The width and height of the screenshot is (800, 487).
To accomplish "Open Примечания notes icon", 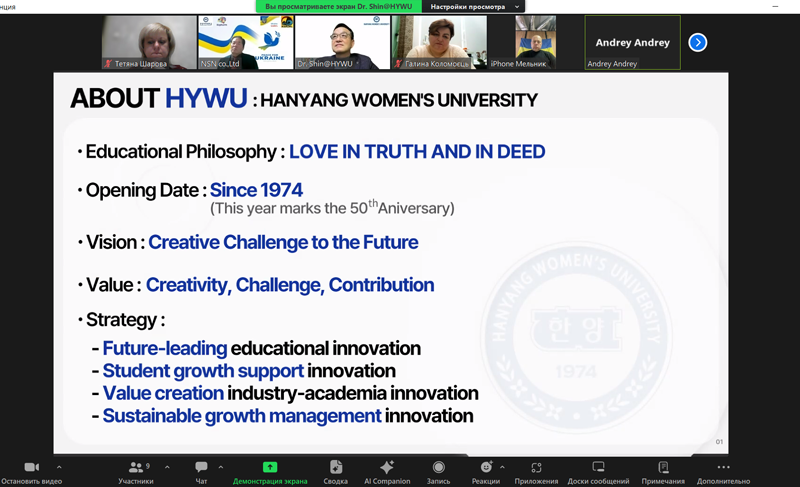I will pos(663,467).
